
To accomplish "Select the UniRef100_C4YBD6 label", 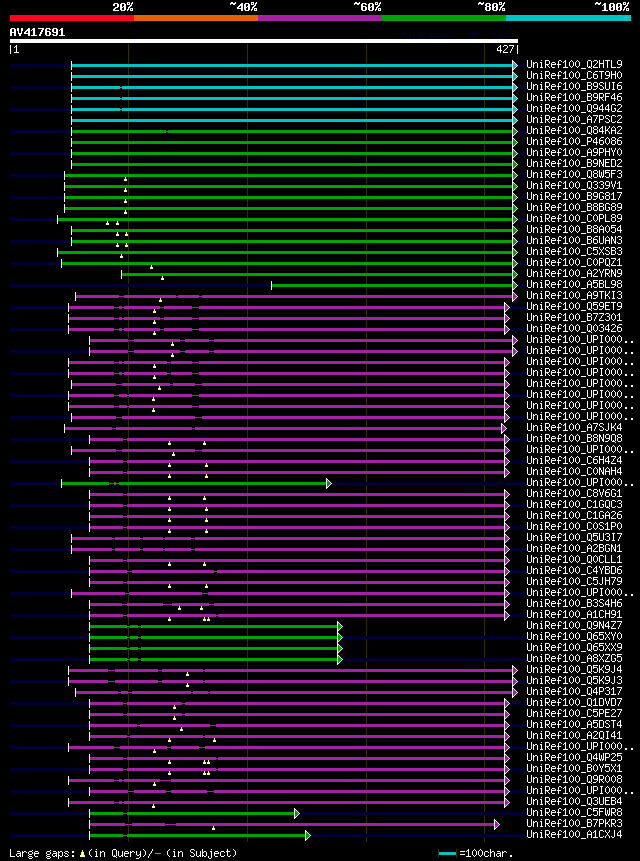I will click(574, 570).
